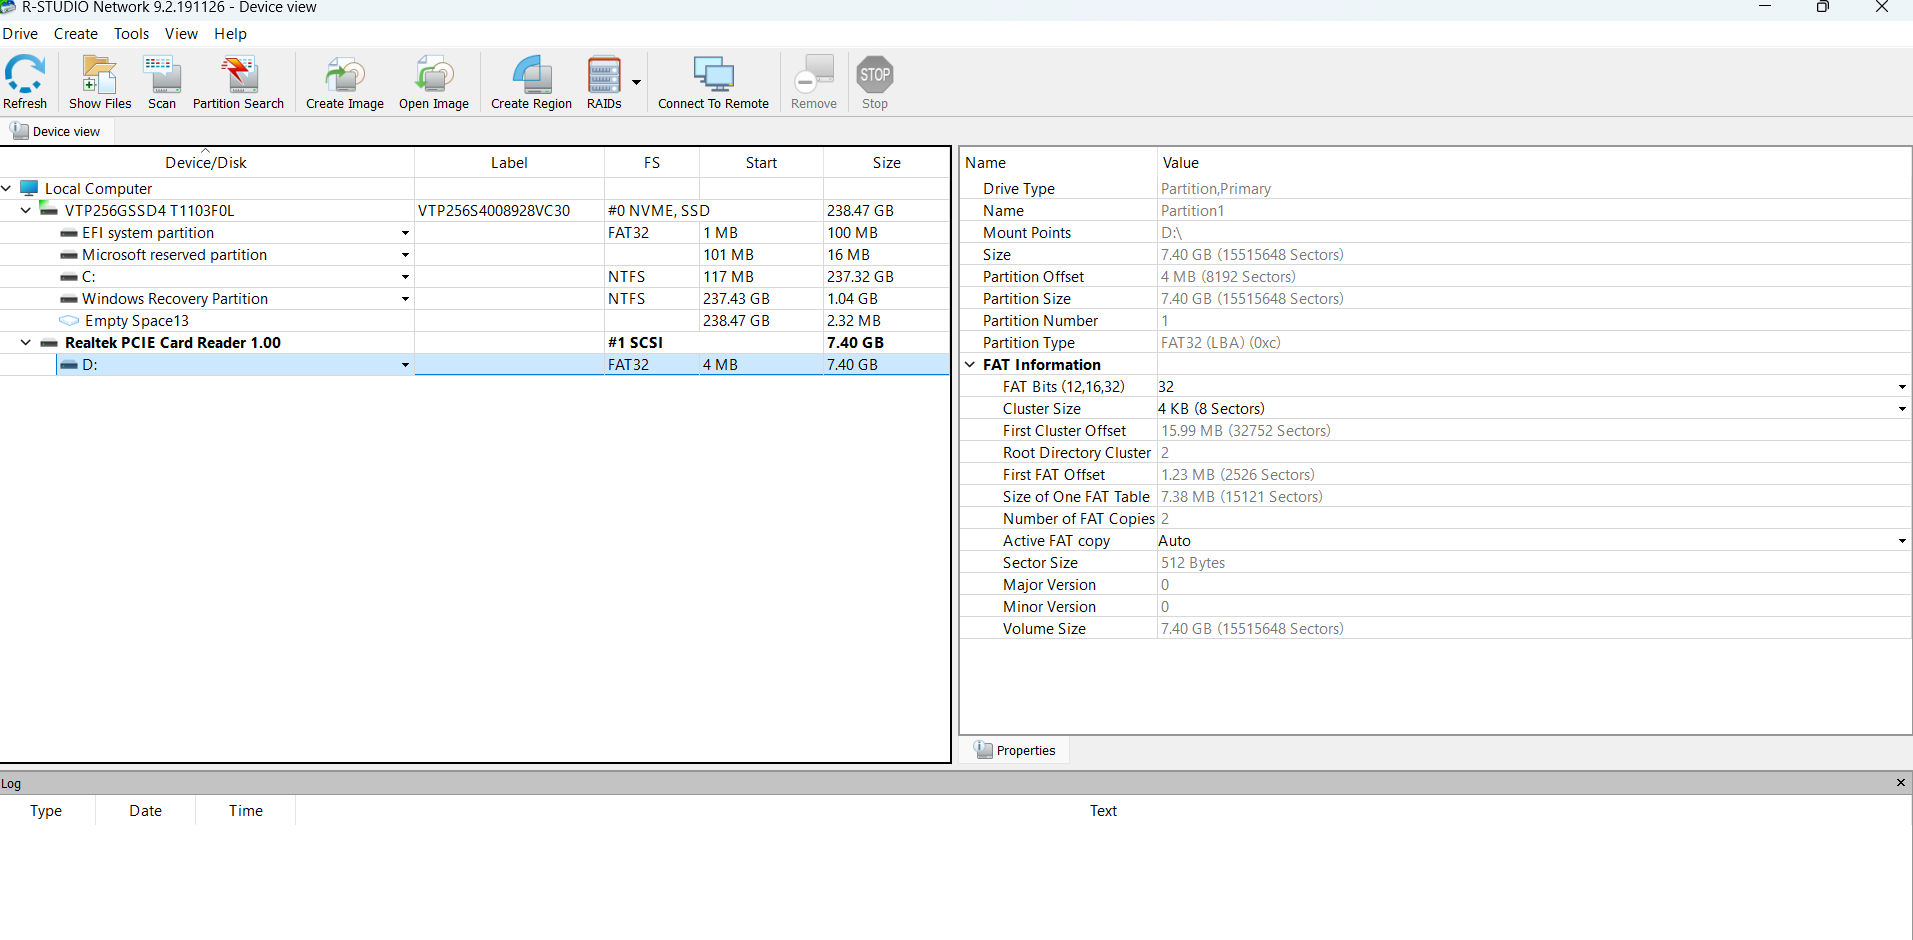
Task: Click the Realtek PCIE Card Reader icon
Action: tap(49, 343)
